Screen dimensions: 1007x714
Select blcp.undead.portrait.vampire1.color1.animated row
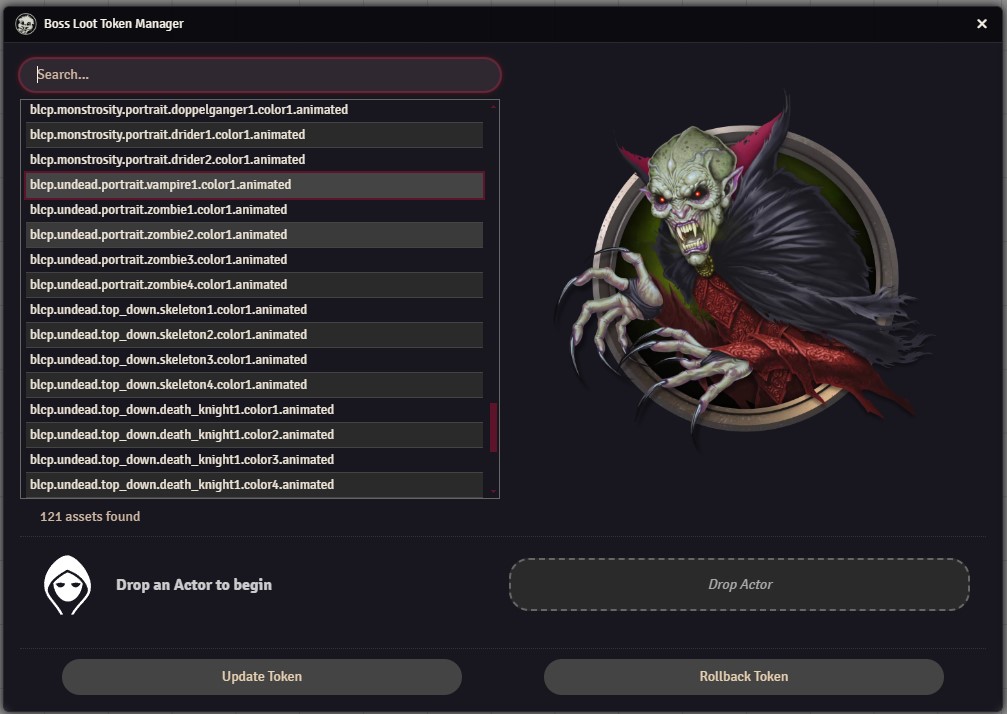pyautogui.click(x=254, y=185)
